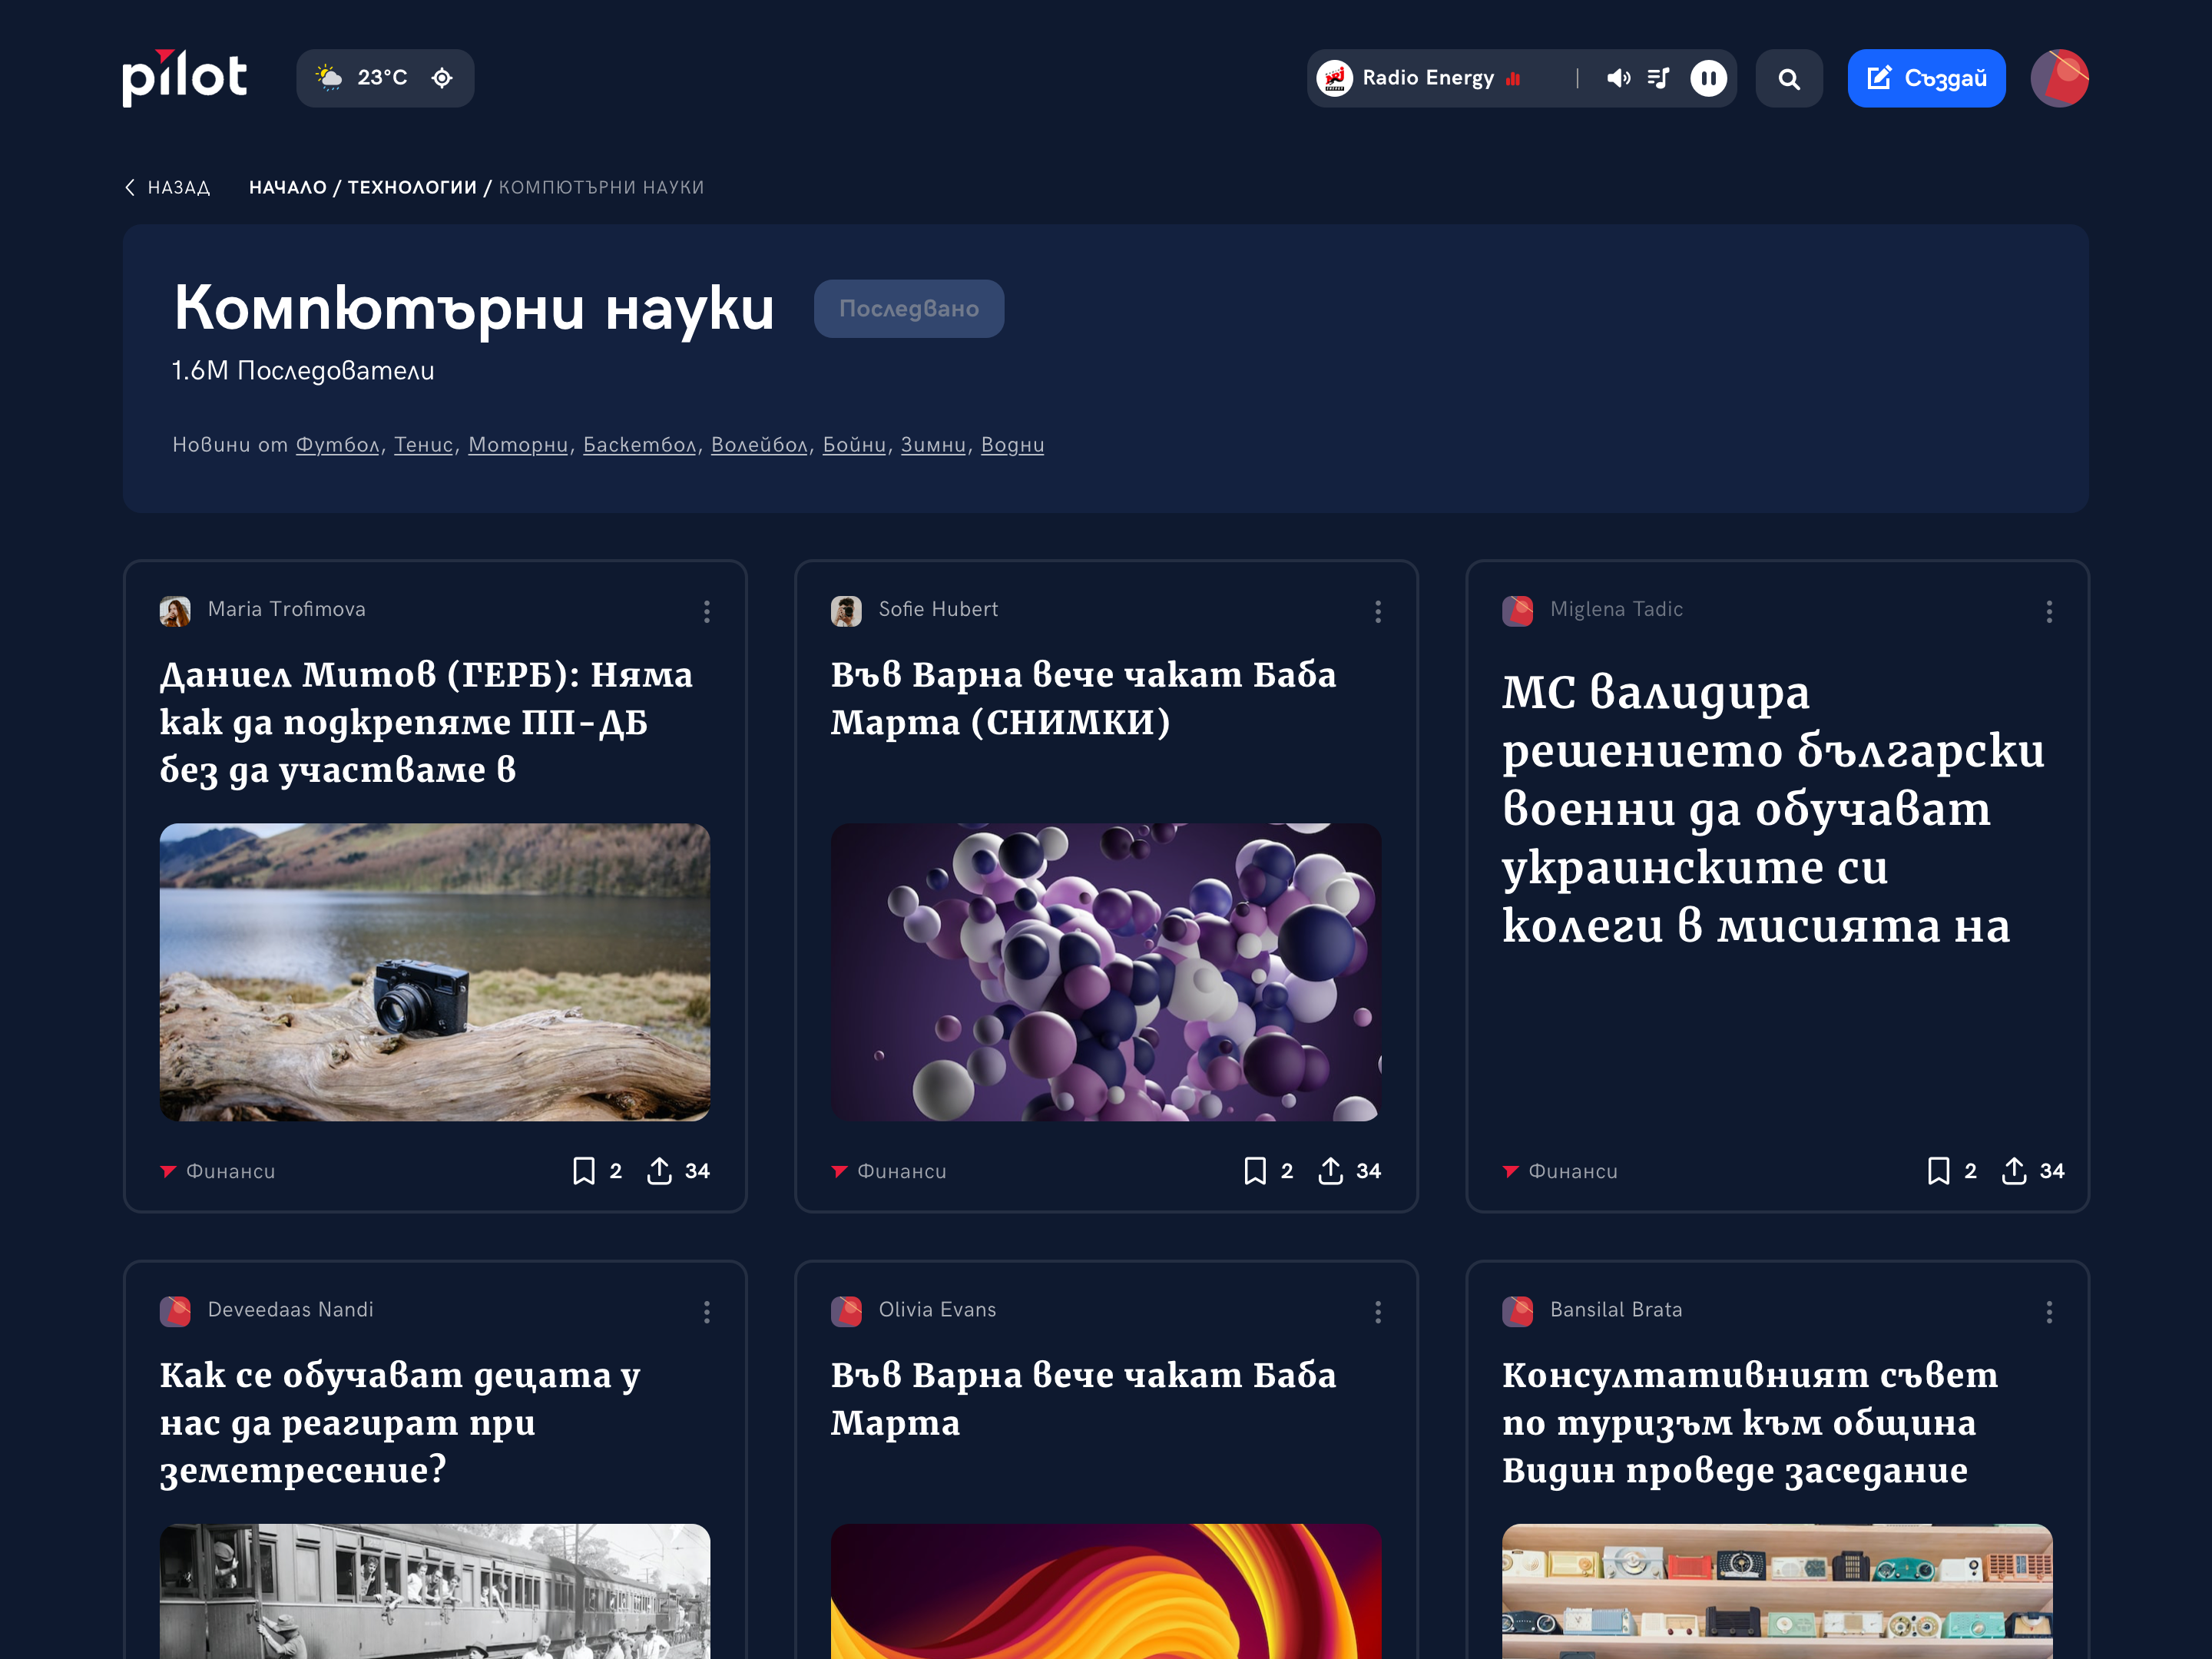The width and height of the screenshot is (2212, 1659).
Task: Open the three-dot menu on Maria Trofimova card
Action: click(707, 611)
